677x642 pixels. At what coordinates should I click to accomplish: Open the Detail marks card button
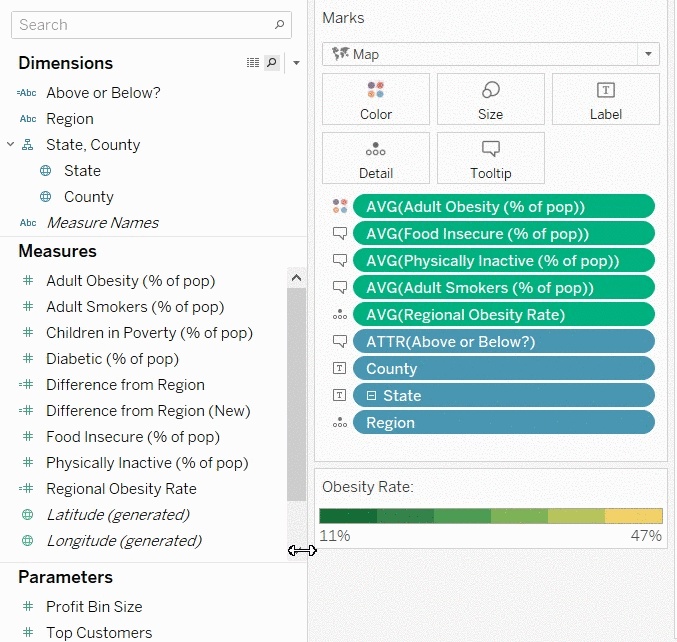tap(376, 158)
